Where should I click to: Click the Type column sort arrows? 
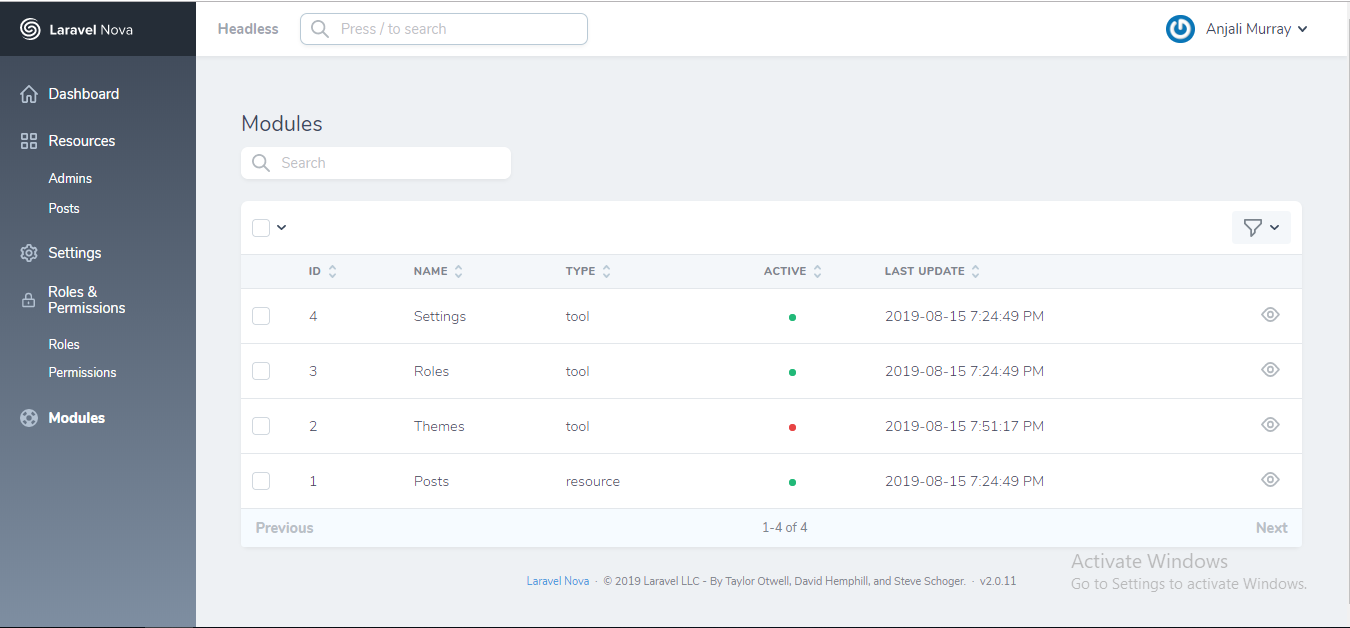(606, 271)
